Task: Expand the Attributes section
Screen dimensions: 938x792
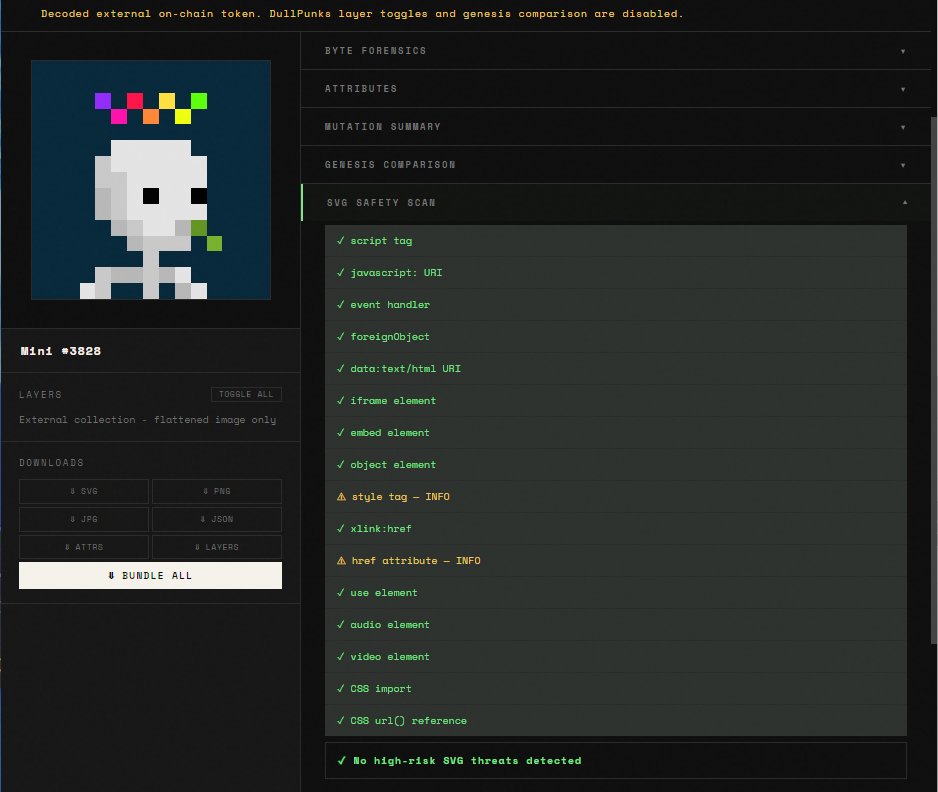Action: pos(616,89)
